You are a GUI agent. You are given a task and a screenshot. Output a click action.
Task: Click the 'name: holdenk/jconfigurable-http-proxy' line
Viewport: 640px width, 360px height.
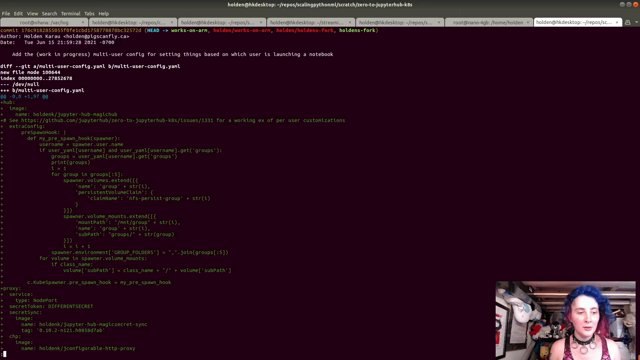click(x=78, y=349)
